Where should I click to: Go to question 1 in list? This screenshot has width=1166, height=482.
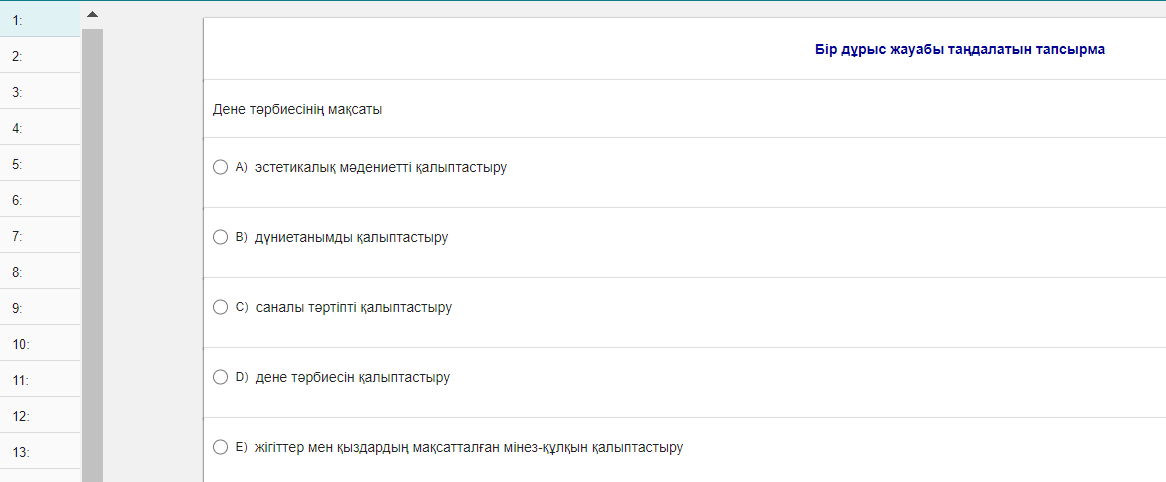pos(40,19)
